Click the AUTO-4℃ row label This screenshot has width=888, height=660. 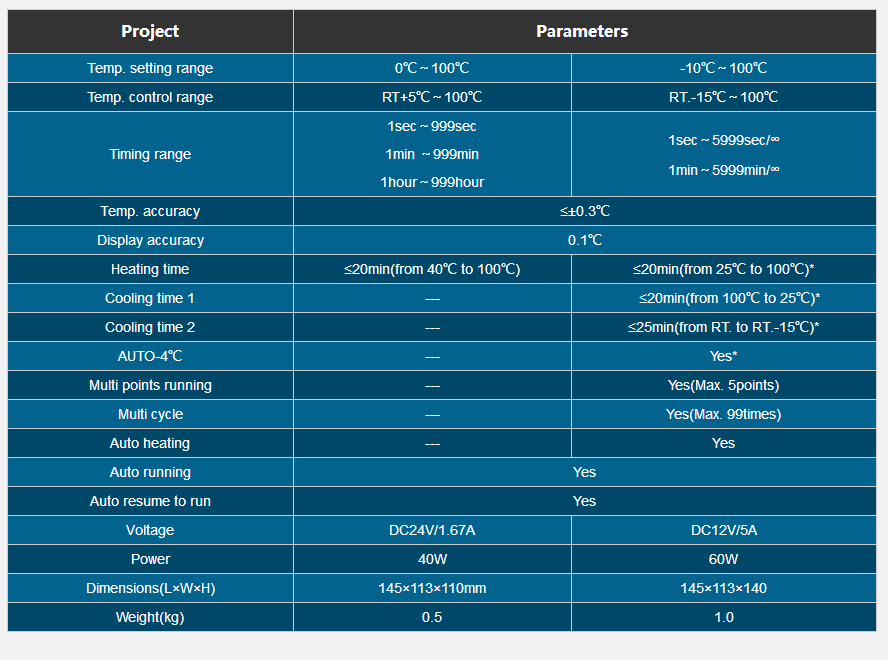pyautogui.click(x=150, y=356)
